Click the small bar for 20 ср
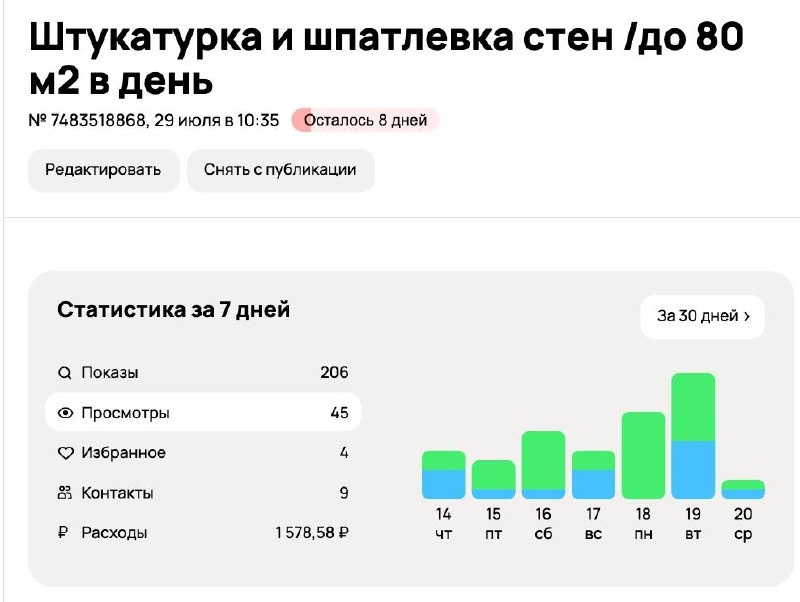Image resolution: width=800 pixels, height=602 pixels. [742, 490]
